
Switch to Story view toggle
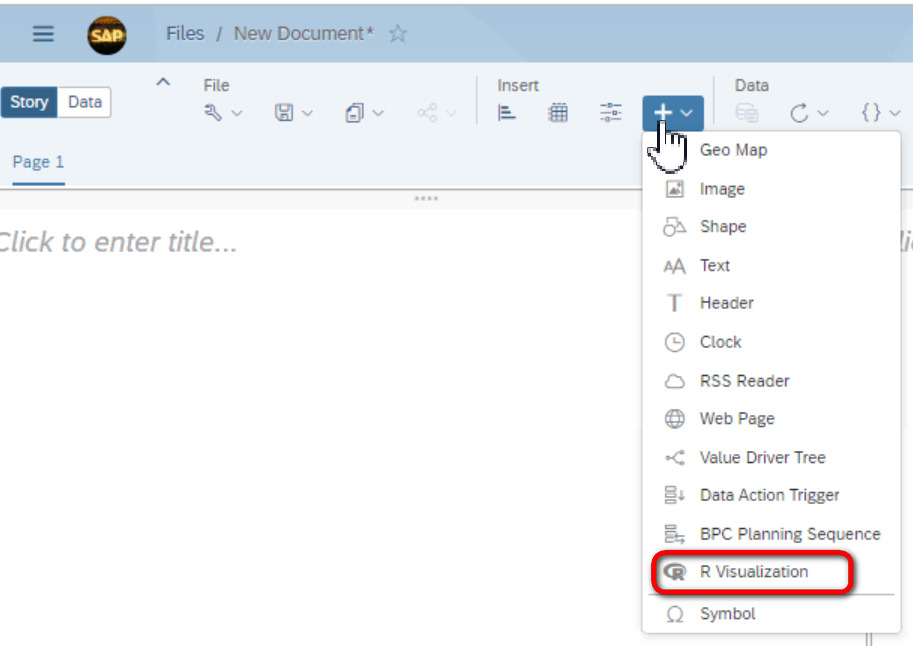[x=29, y=102]
